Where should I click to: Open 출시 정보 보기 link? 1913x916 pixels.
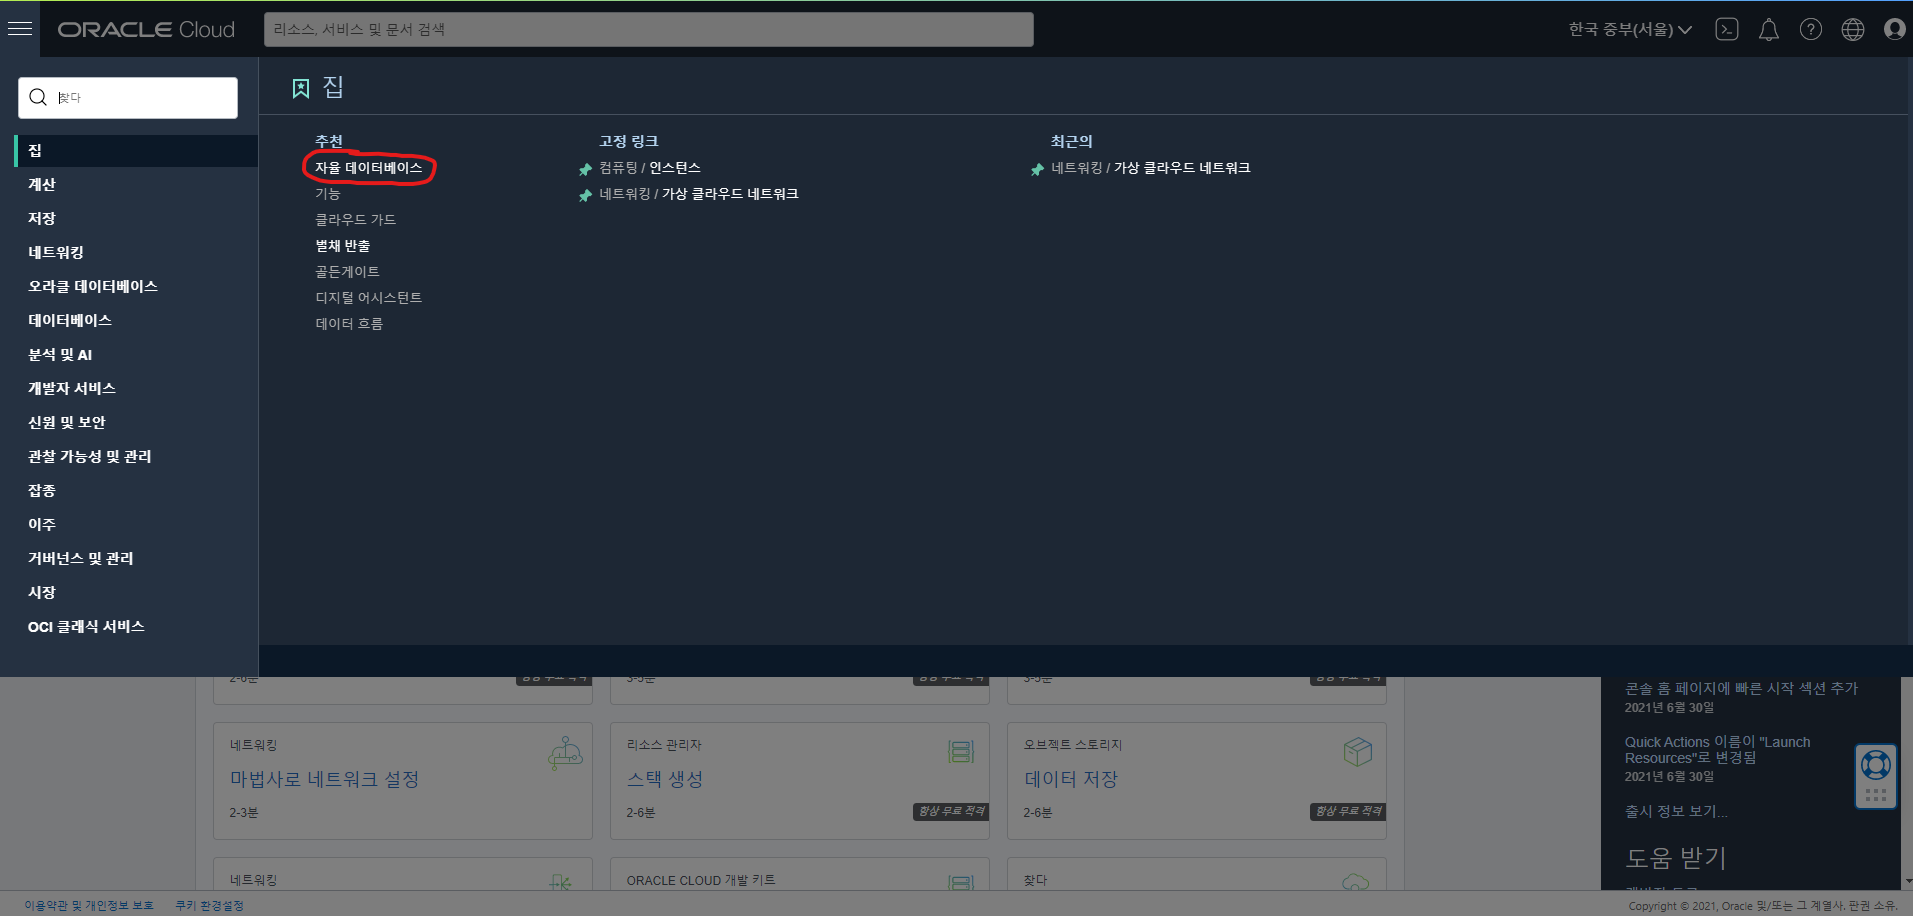[x=1676, y=811]
